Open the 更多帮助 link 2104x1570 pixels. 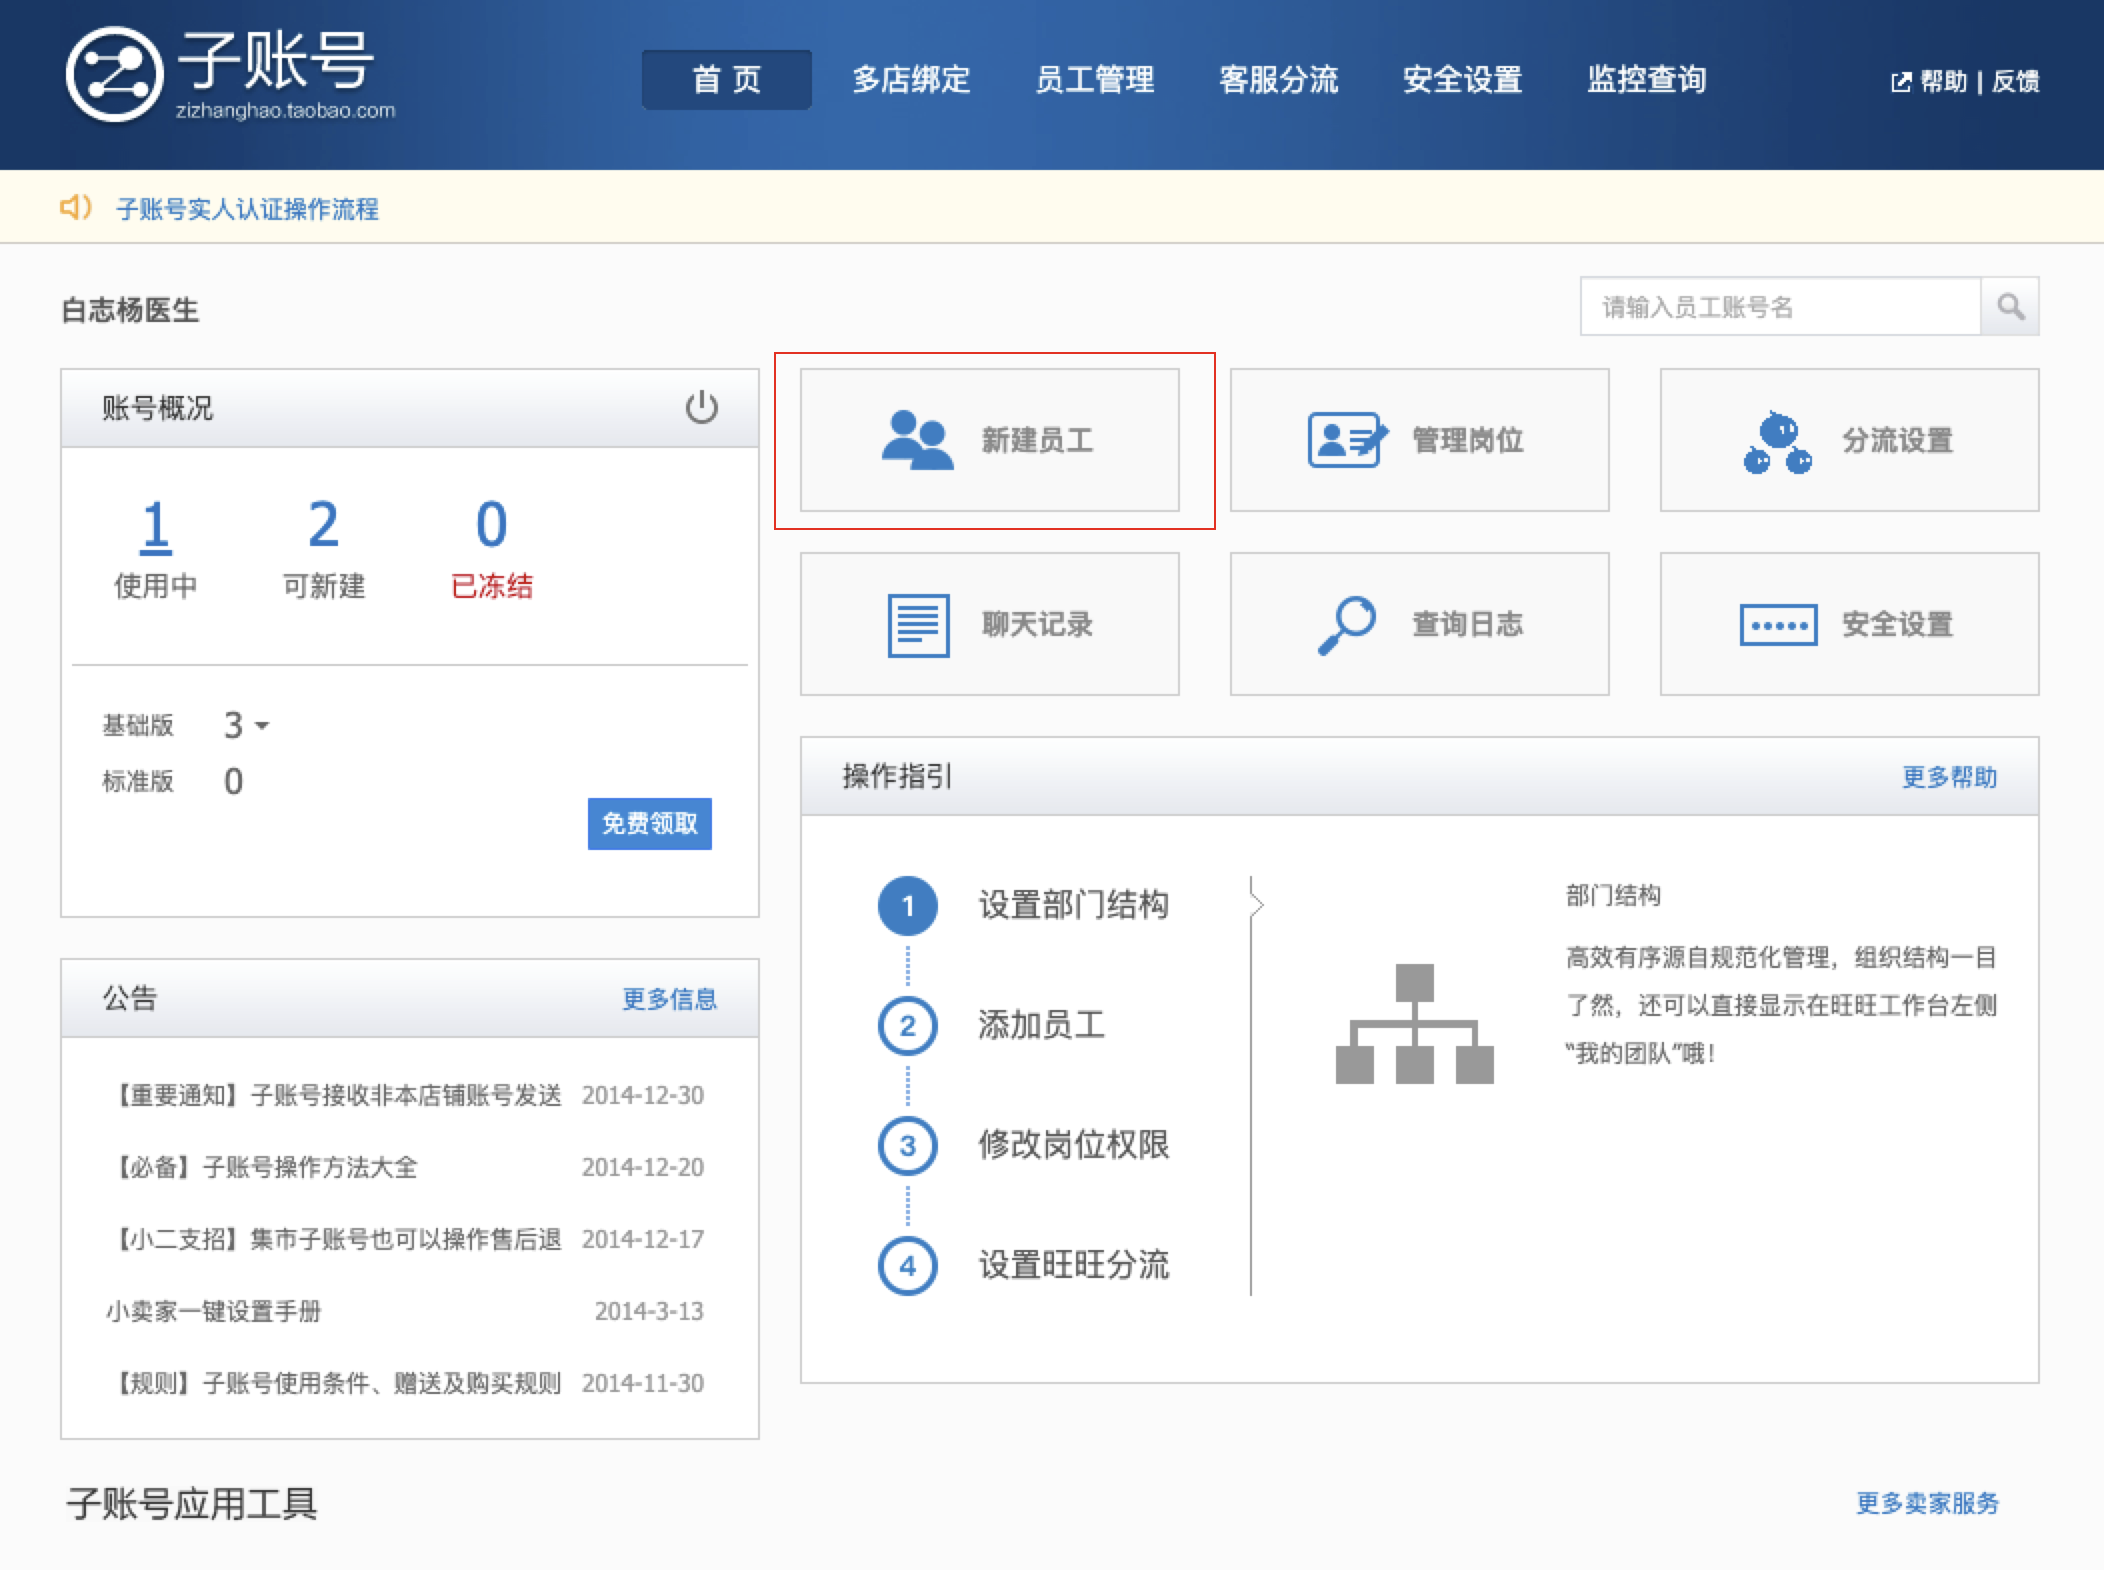click(1948, 777)
